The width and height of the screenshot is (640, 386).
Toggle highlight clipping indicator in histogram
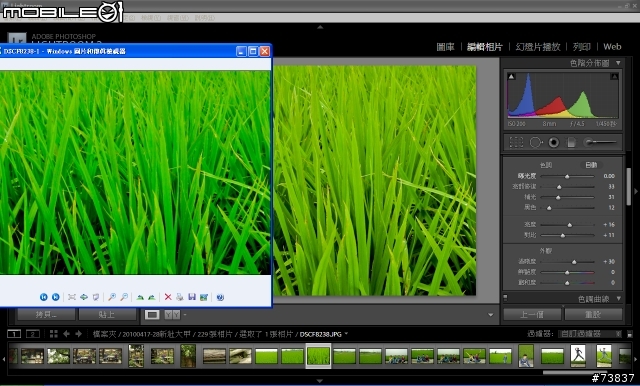point(614,76)
